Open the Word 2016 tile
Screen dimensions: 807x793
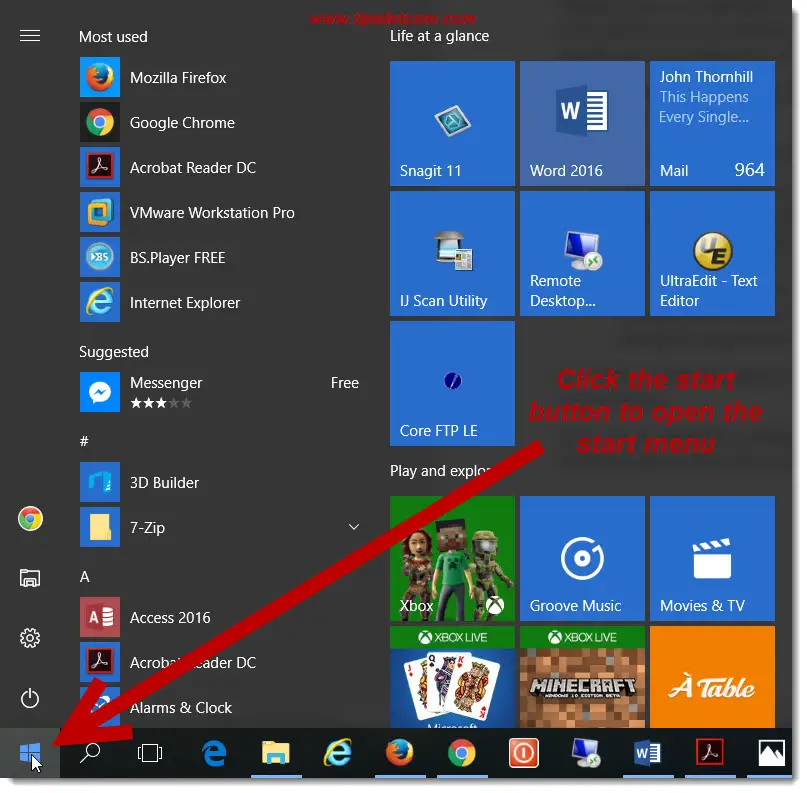[x=582, y=124]
